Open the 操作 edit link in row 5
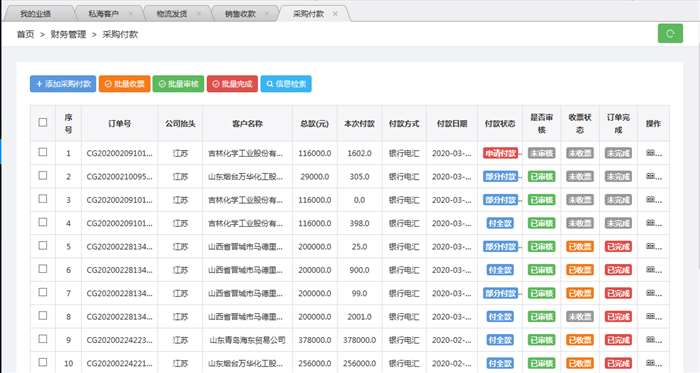This screenshot has width=700, height=373. coord(654,246)
